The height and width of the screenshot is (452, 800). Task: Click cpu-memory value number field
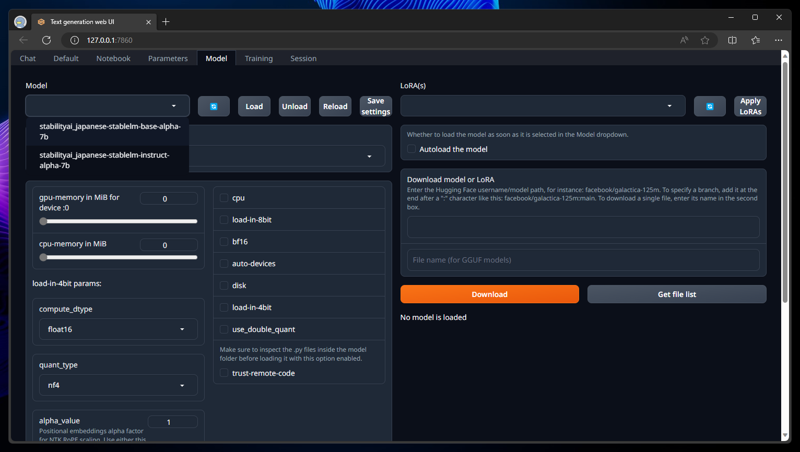point(168,245)
